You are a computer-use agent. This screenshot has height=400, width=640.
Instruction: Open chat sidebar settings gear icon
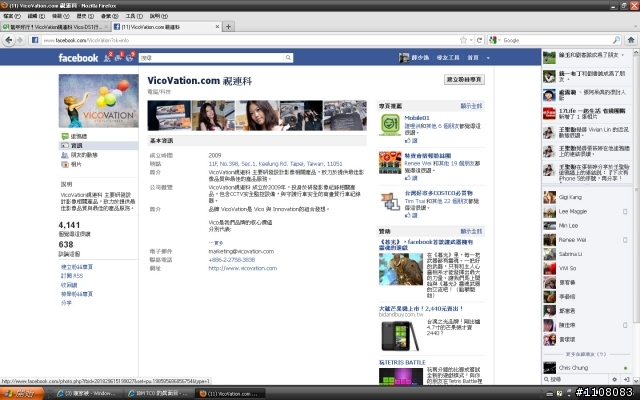(614, 379)
